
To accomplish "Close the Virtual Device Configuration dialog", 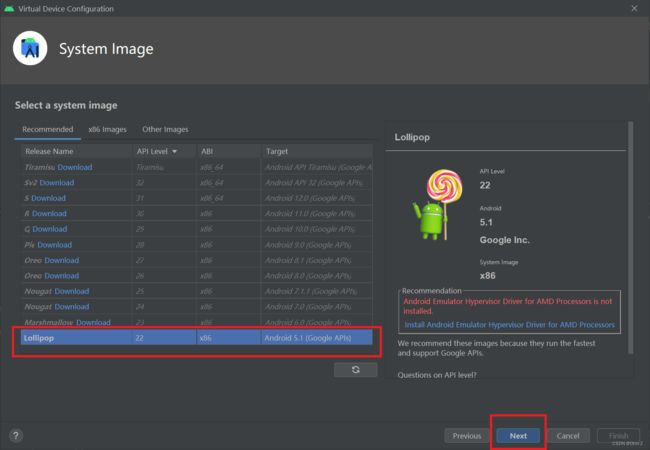I will point(634,8).
